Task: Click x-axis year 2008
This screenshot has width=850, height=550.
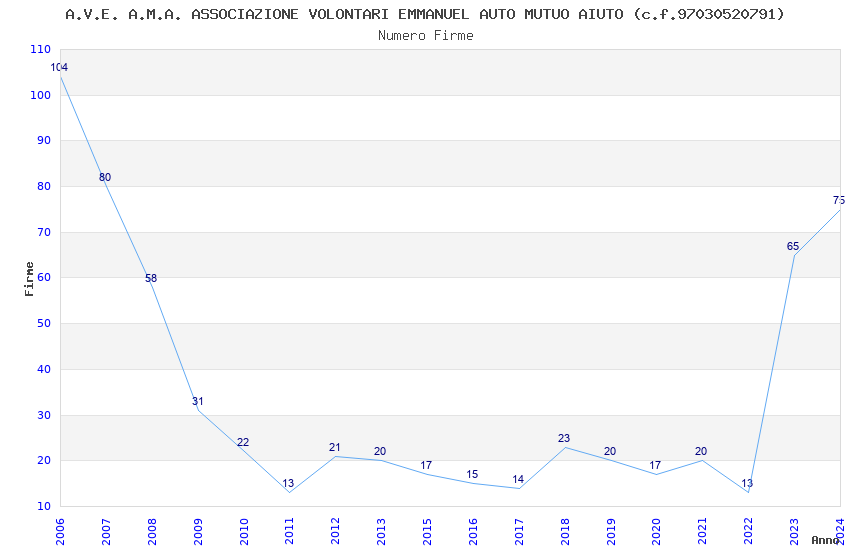Action: tap(152, 532)
